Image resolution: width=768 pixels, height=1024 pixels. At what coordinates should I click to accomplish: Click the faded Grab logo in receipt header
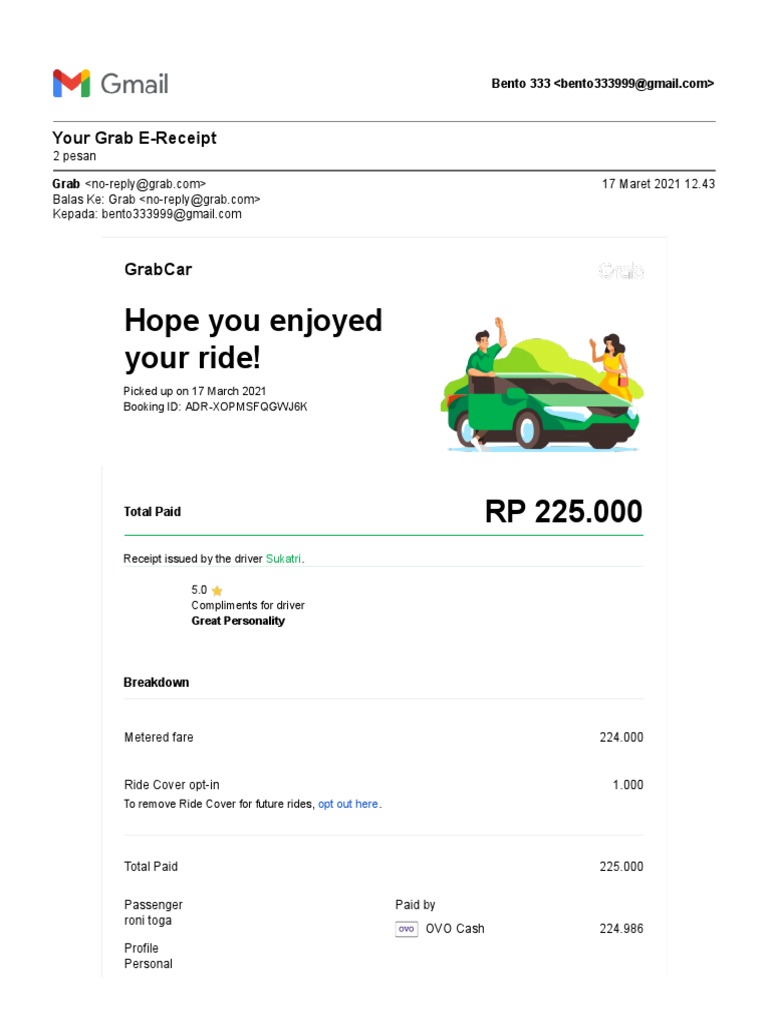(620, 270)
